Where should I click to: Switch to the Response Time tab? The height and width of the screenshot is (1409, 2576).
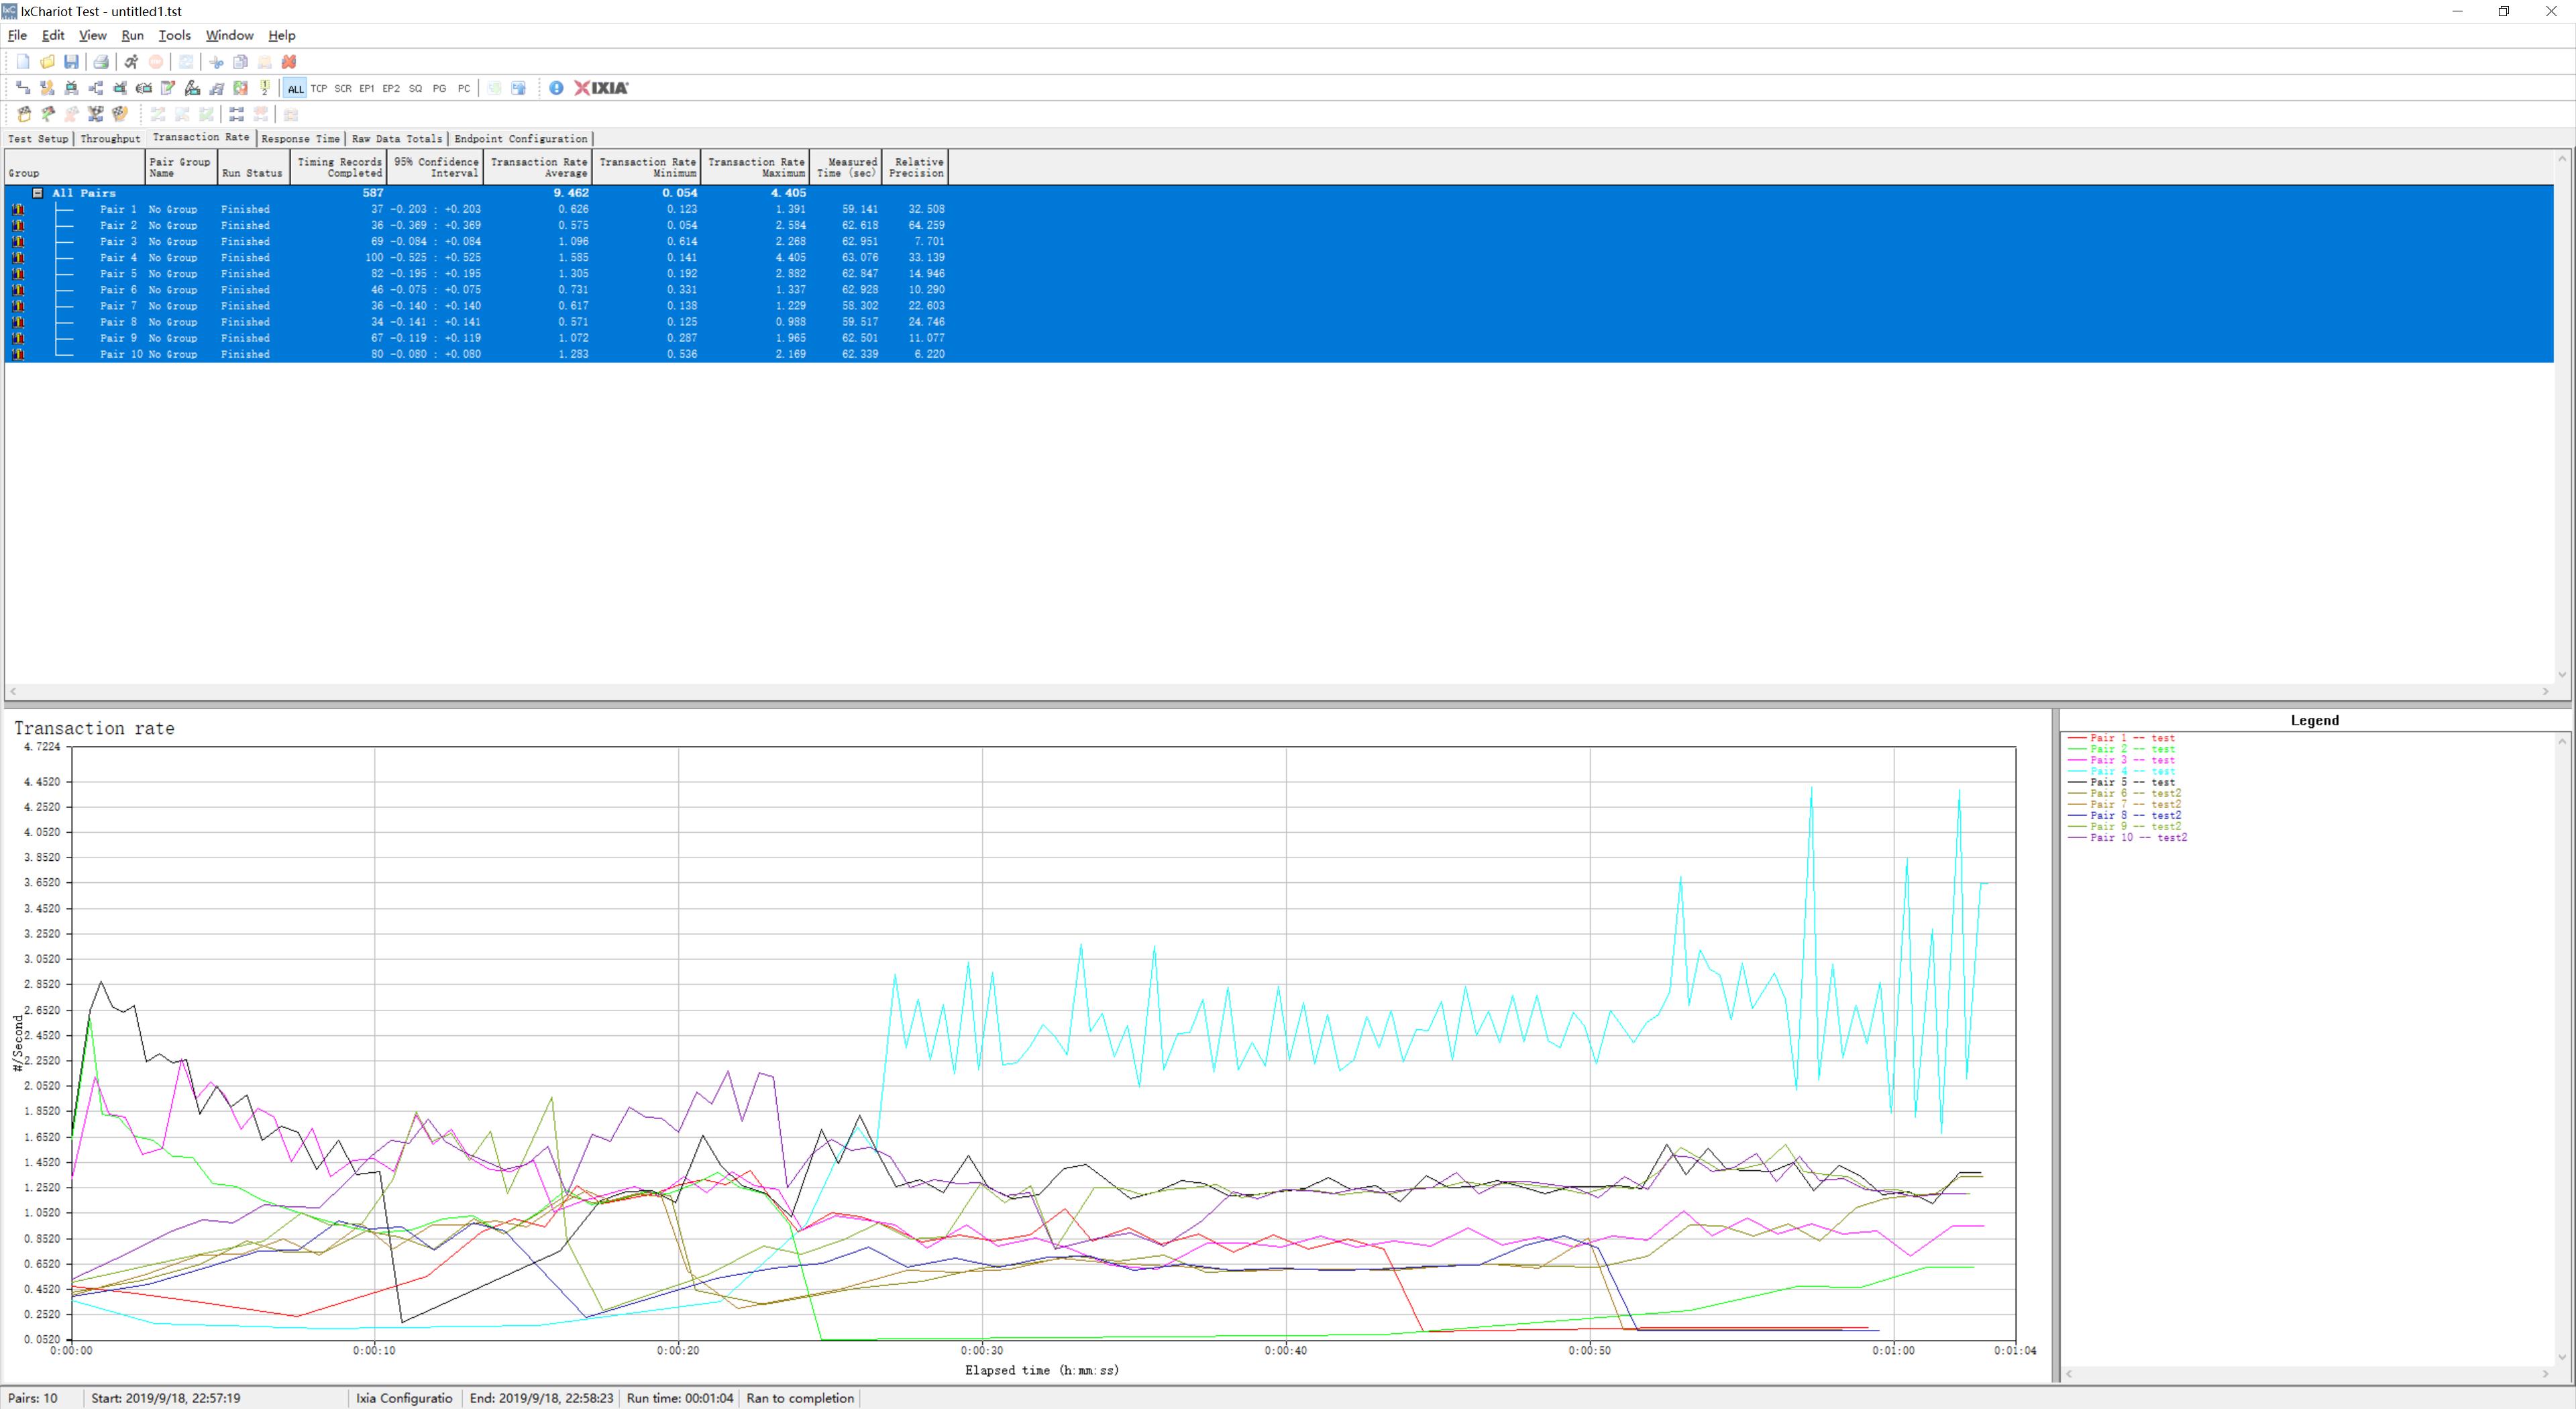[300, 139]
